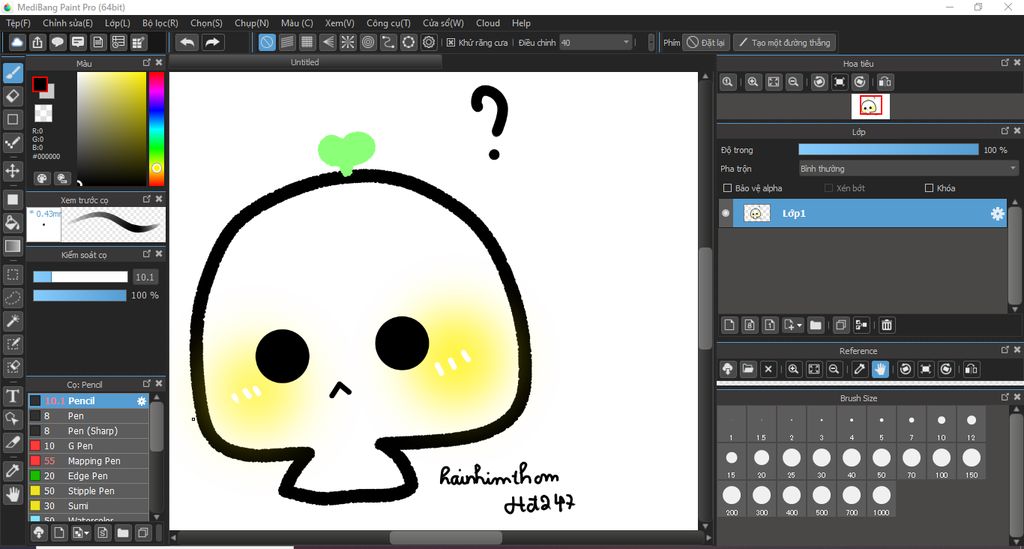Add a new layer folder

click(816, 324)
